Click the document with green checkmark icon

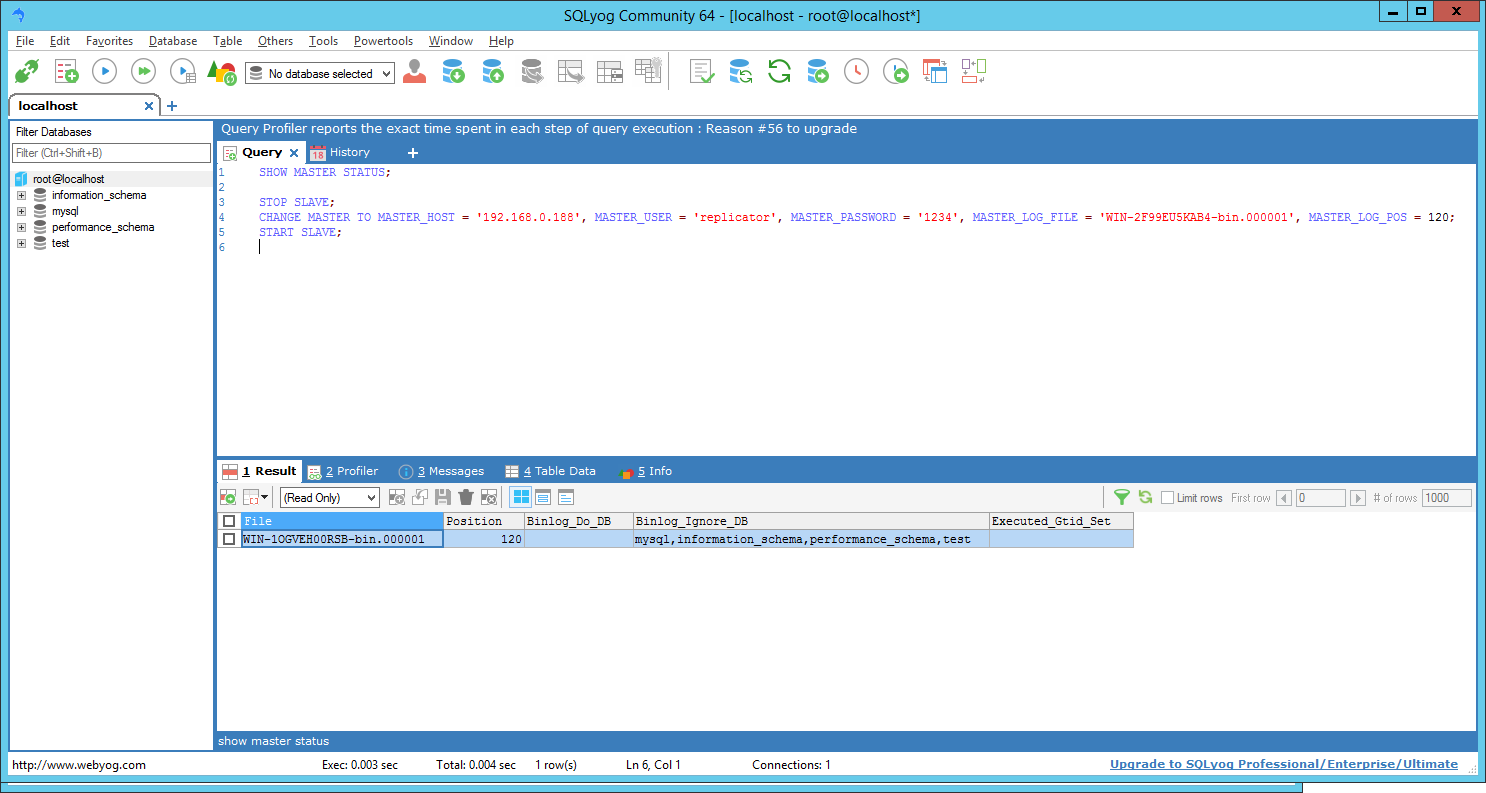[x=702, y=72]
